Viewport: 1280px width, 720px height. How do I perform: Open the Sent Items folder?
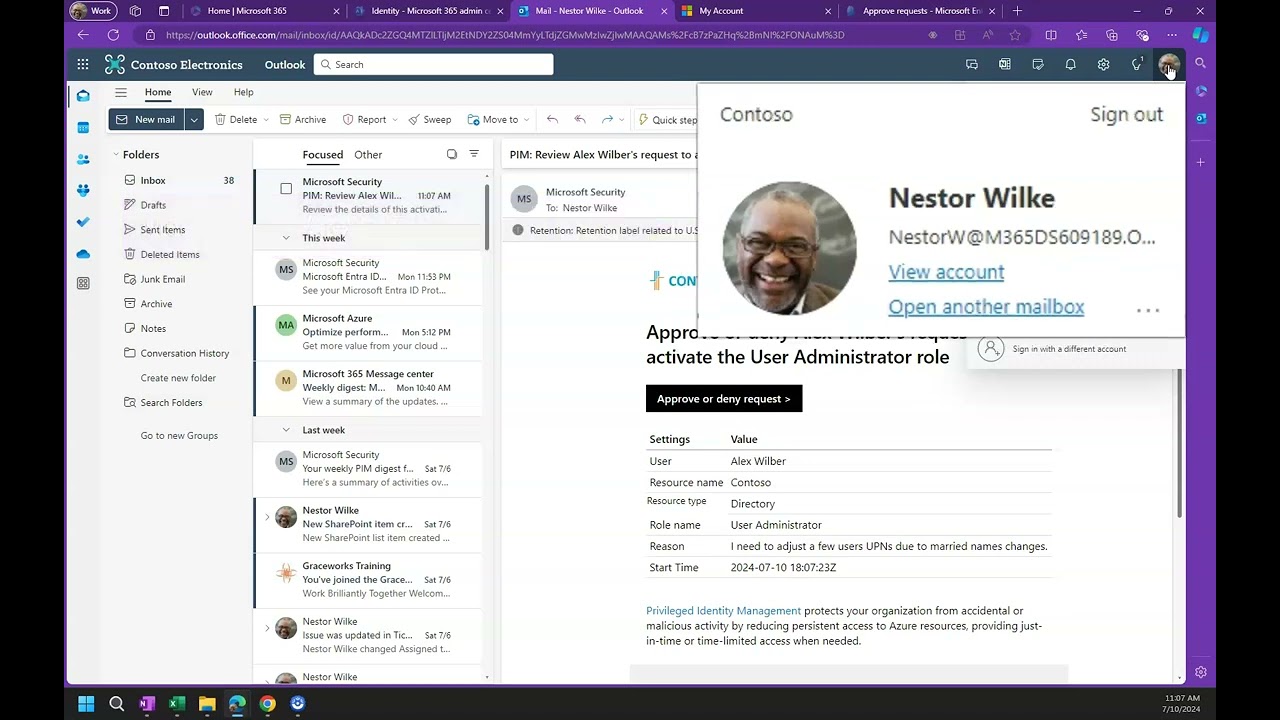pyautogui.click(x=163, y=229)
